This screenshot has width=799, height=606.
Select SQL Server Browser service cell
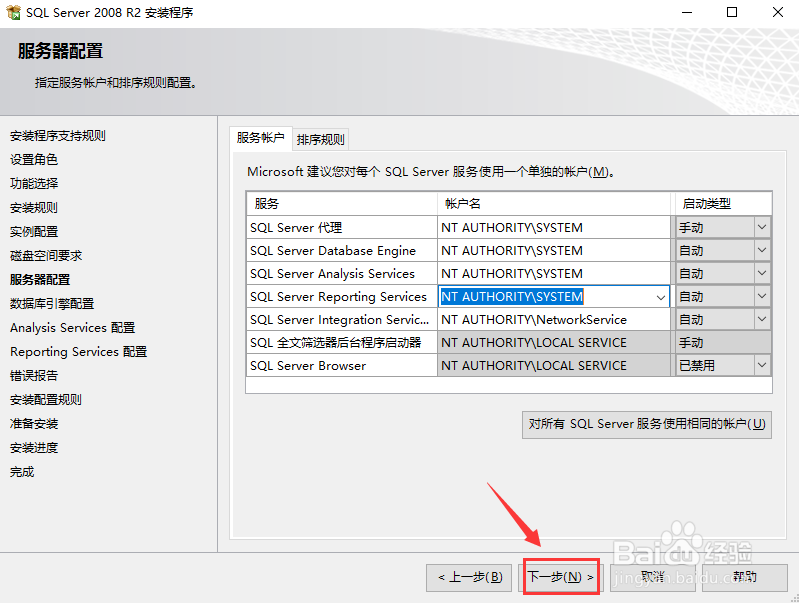click(342, 365)
